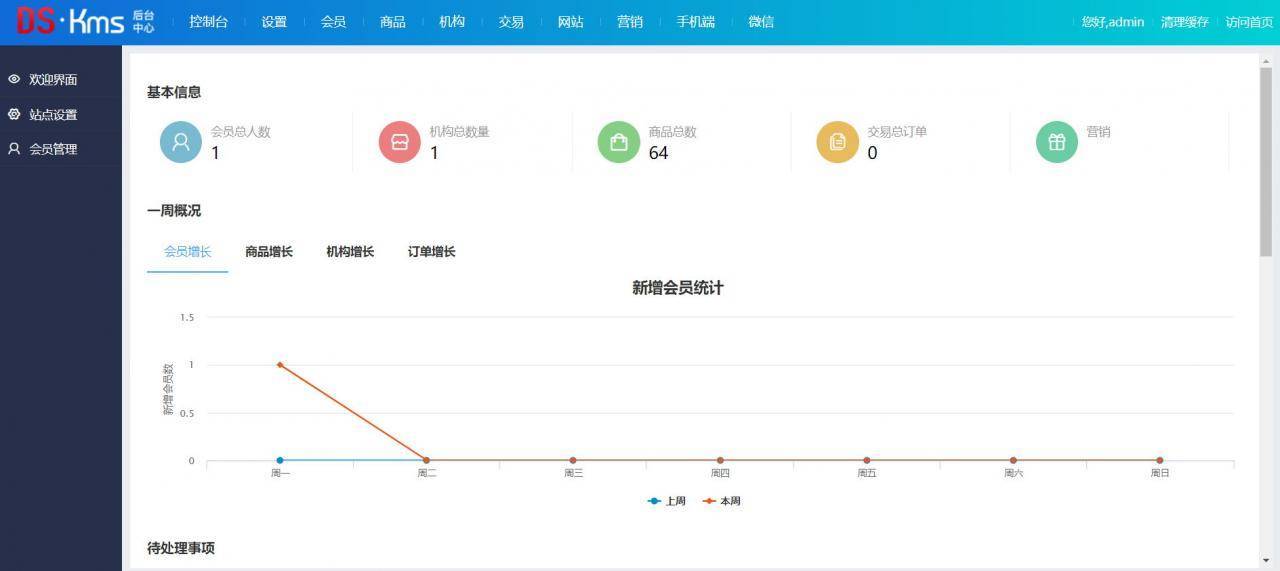Image resolution: width=1280 pixels, height=571 pixels.
Task: Click the teal 营销 gift icon
Action: coord(1057,142)
